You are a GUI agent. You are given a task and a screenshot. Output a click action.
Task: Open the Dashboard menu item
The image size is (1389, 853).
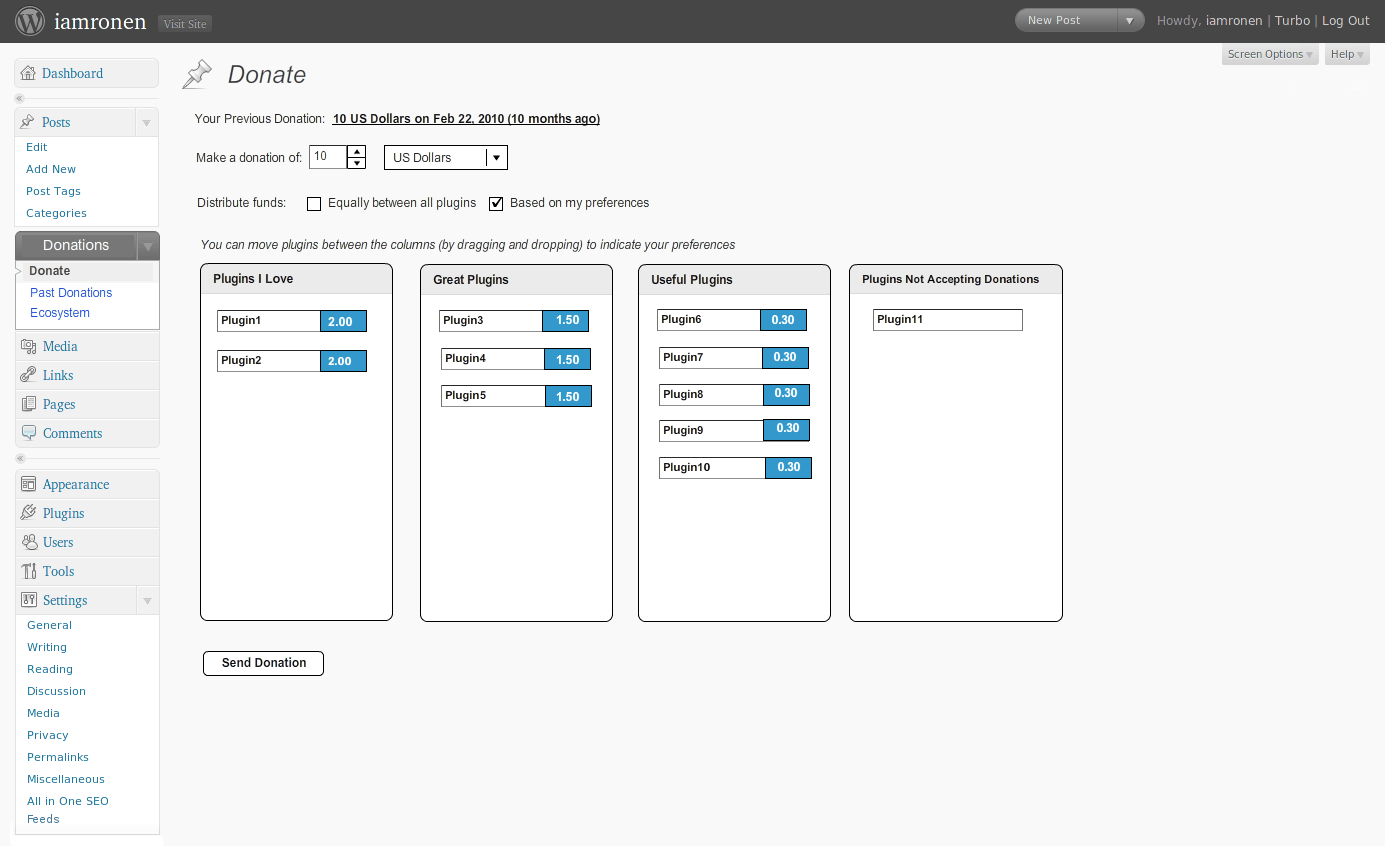(x=86, y=73)
